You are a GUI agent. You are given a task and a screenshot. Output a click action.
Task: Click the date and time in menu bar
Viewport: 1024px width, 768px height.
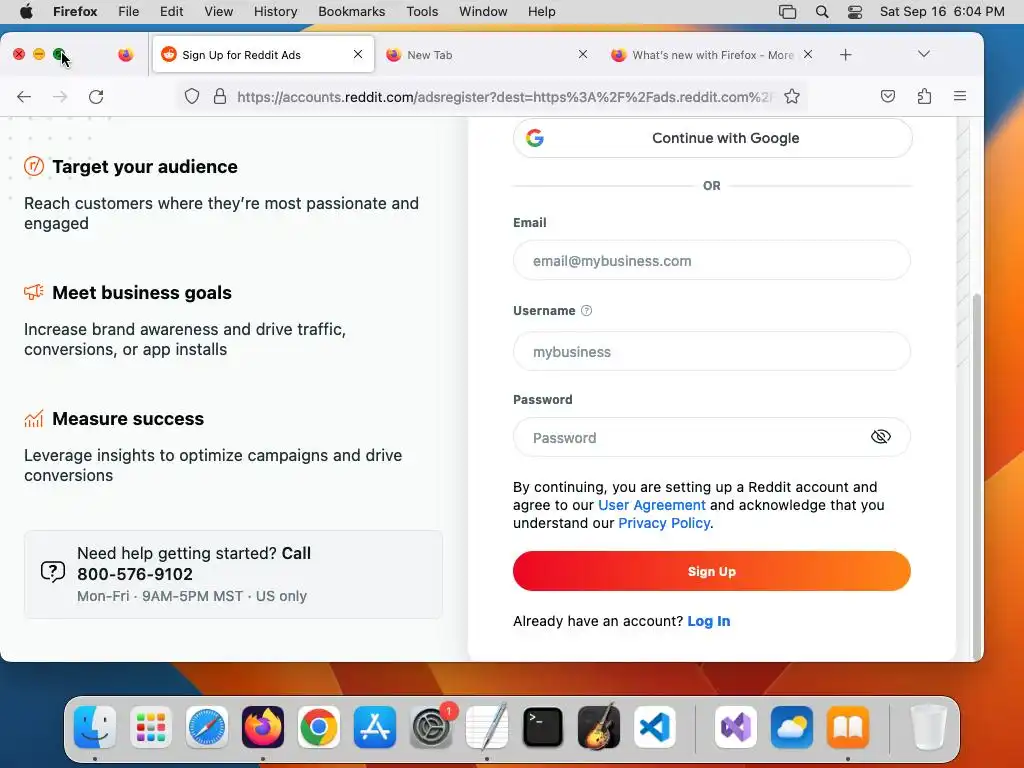tap(942, 12)
